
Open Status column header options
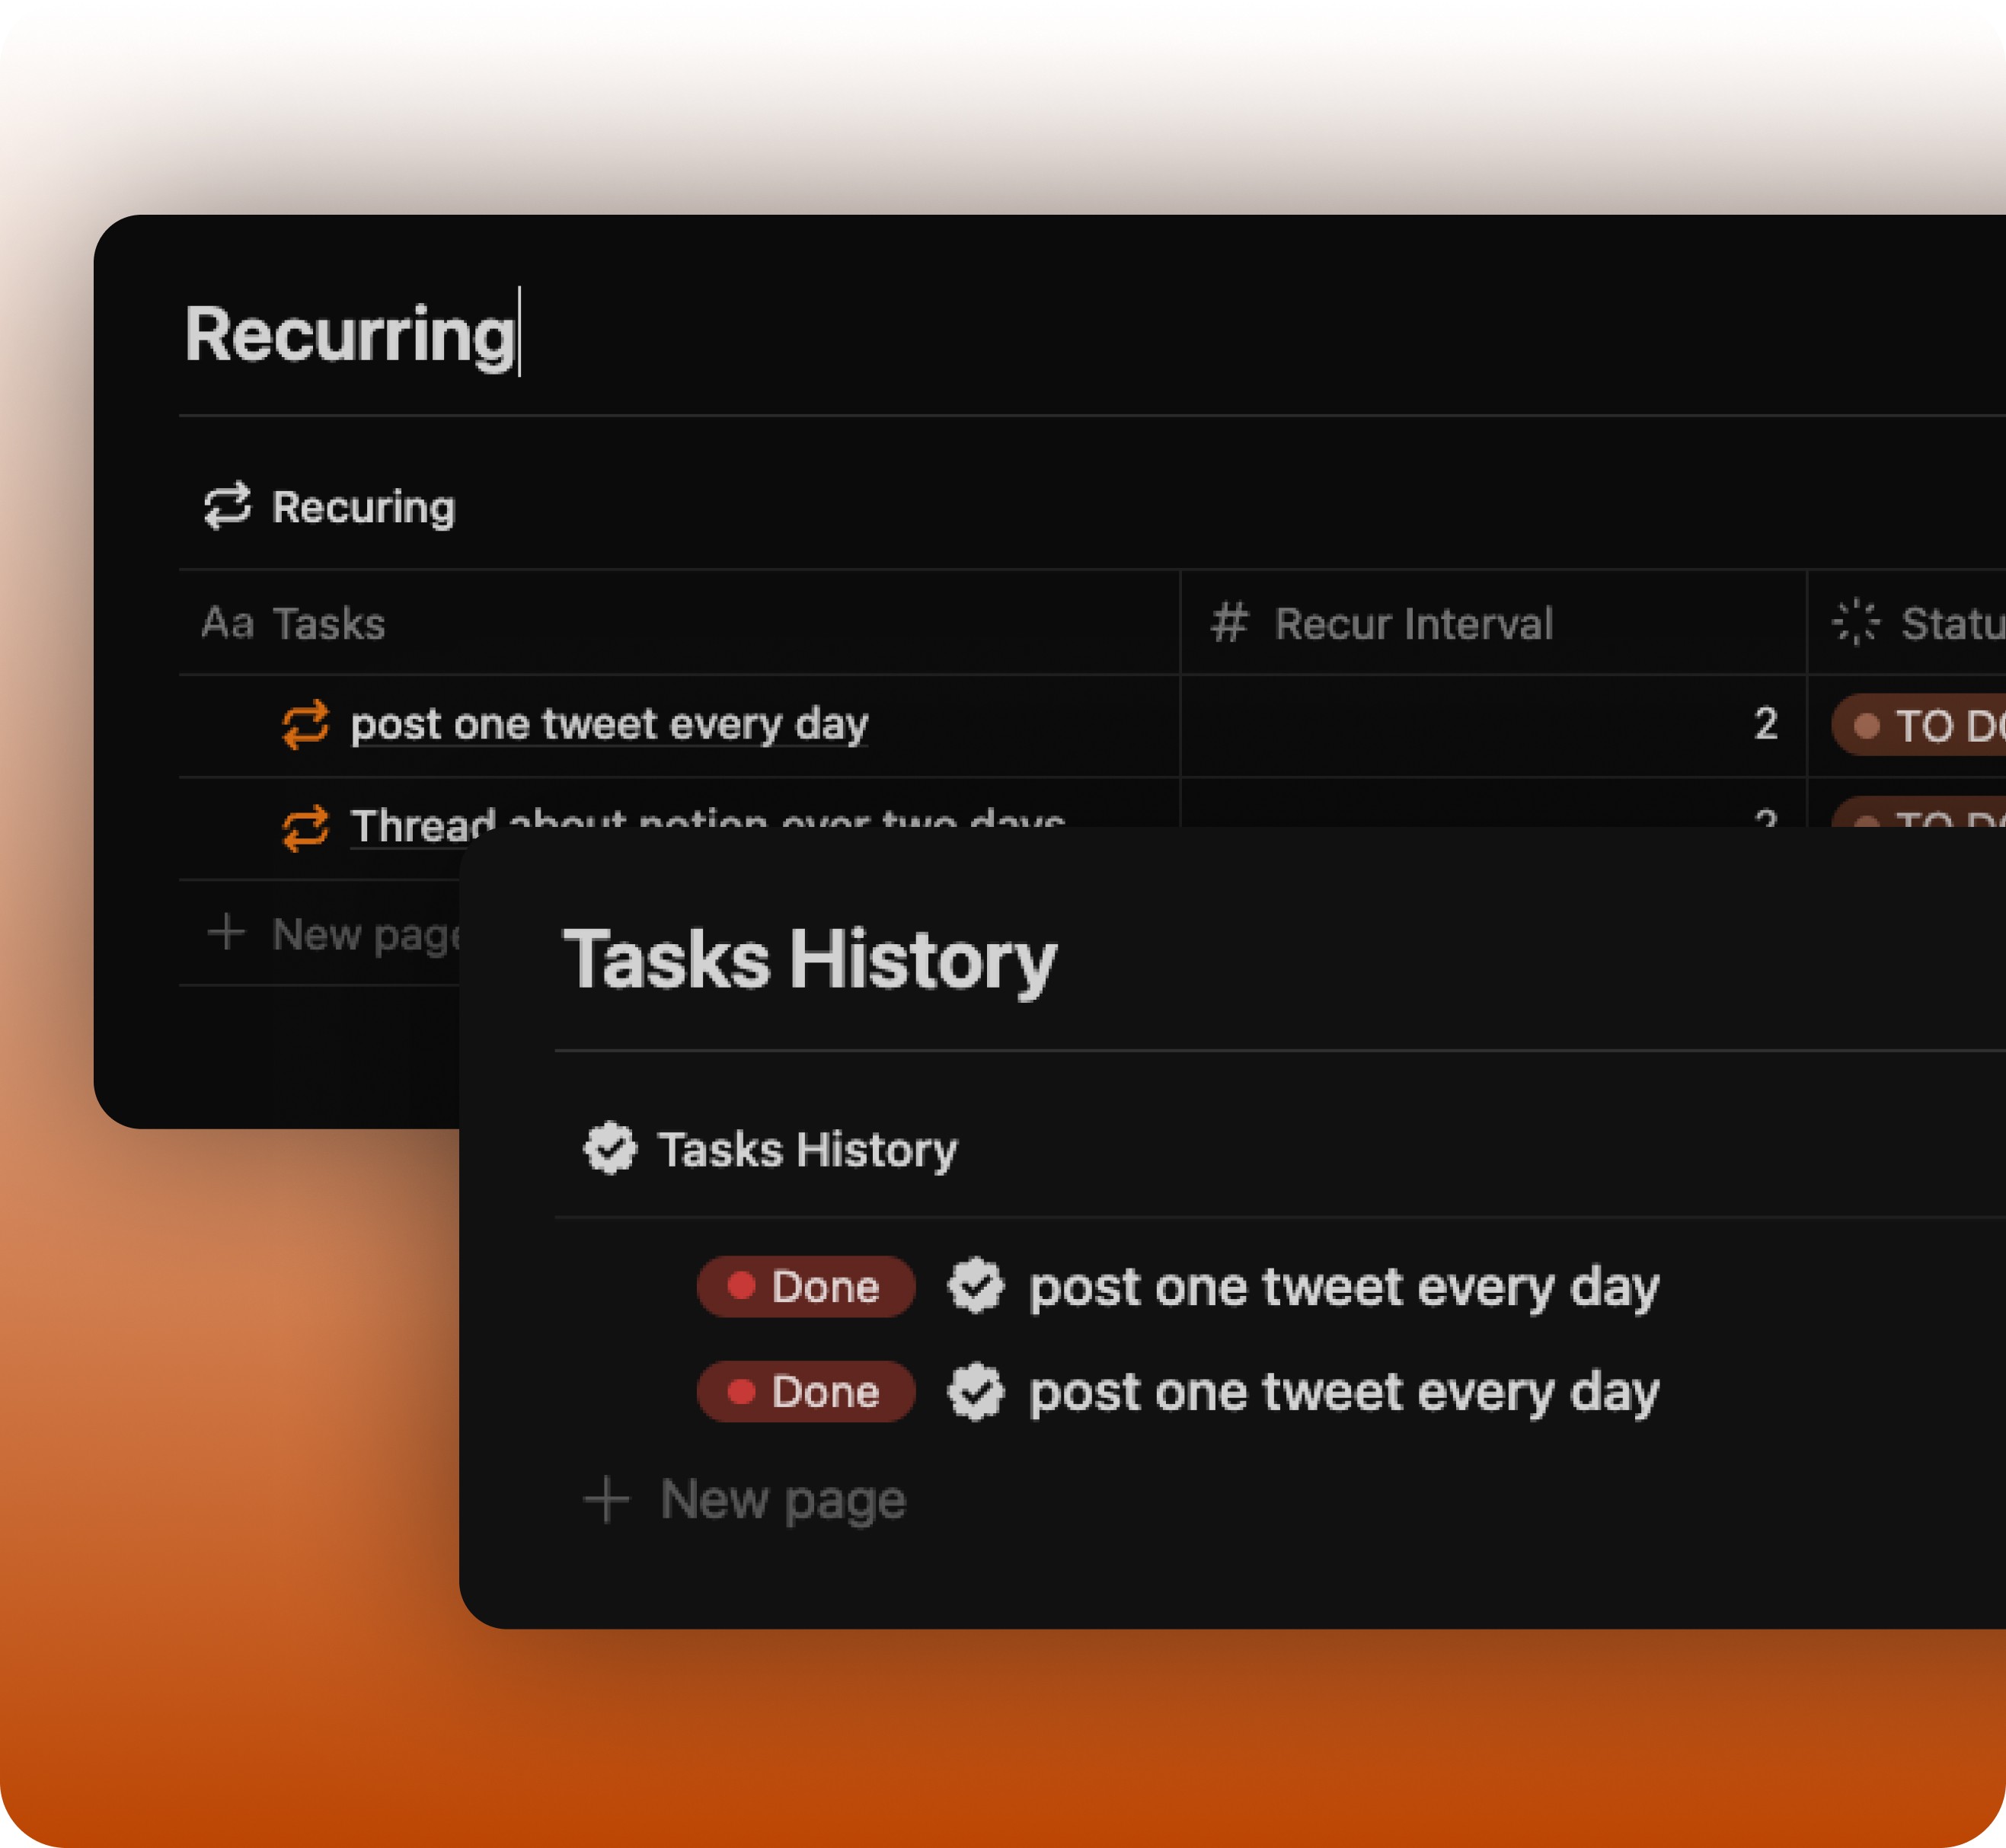tap(1950, 623)
